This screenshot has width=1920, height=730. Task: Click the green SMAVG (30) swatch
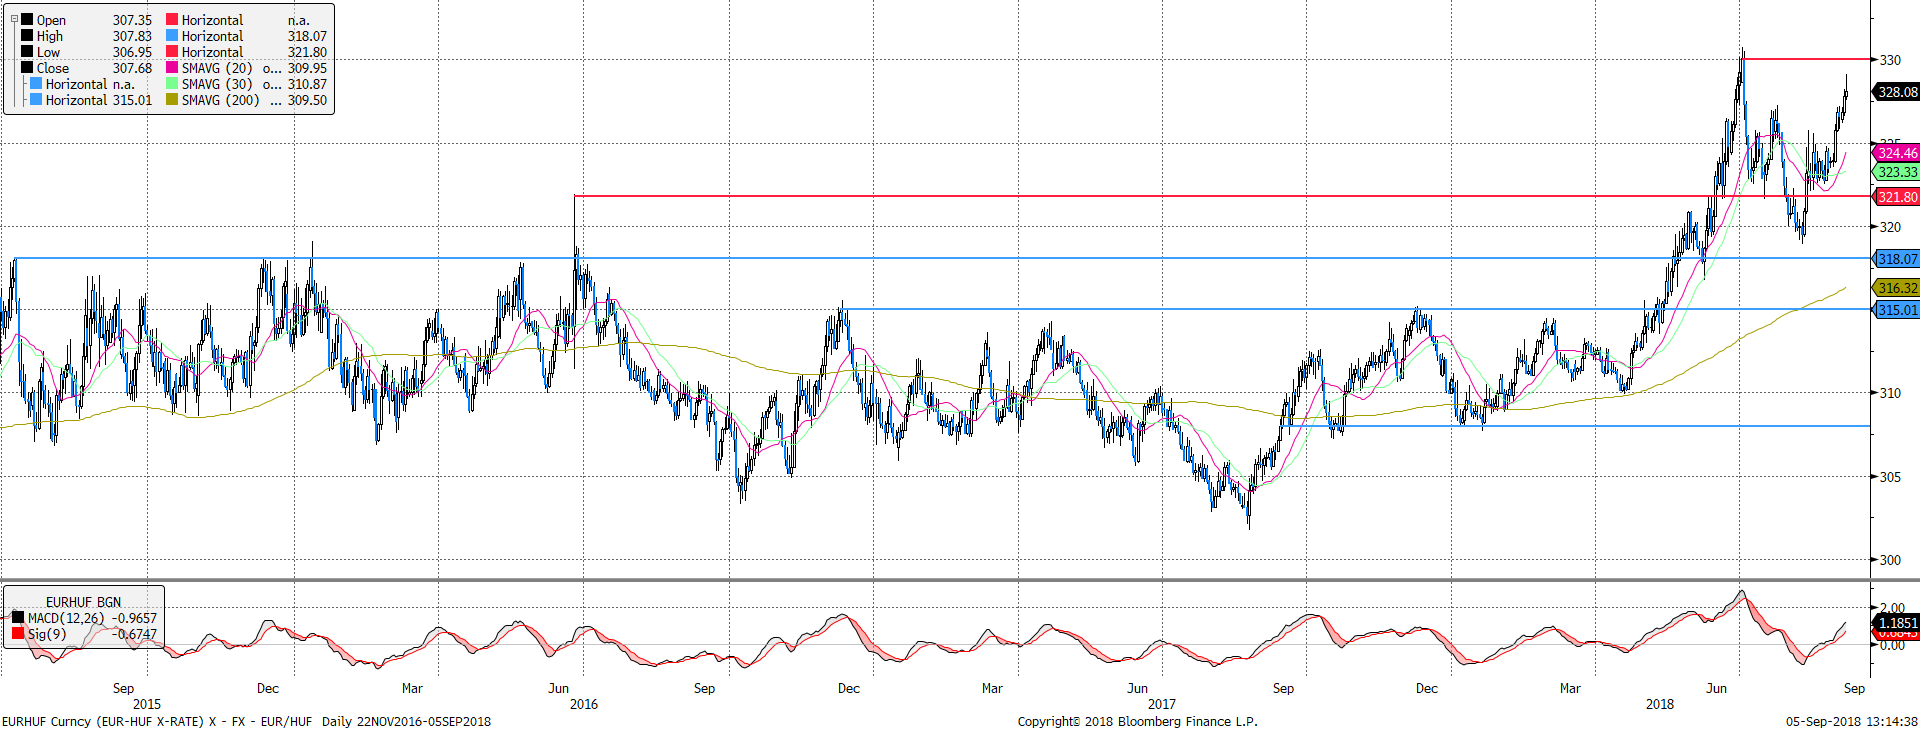(172, 83)
